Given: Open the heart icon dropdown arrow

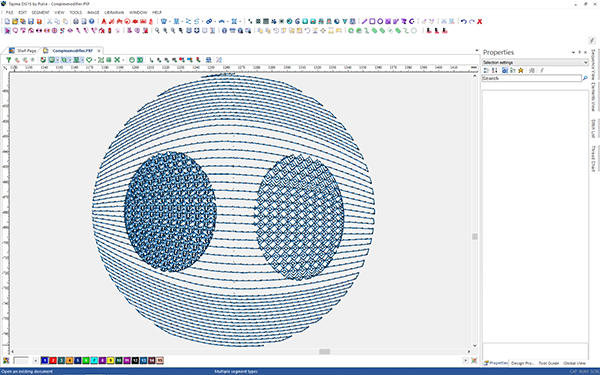Looking at the screenshot, I should point(94,60).
